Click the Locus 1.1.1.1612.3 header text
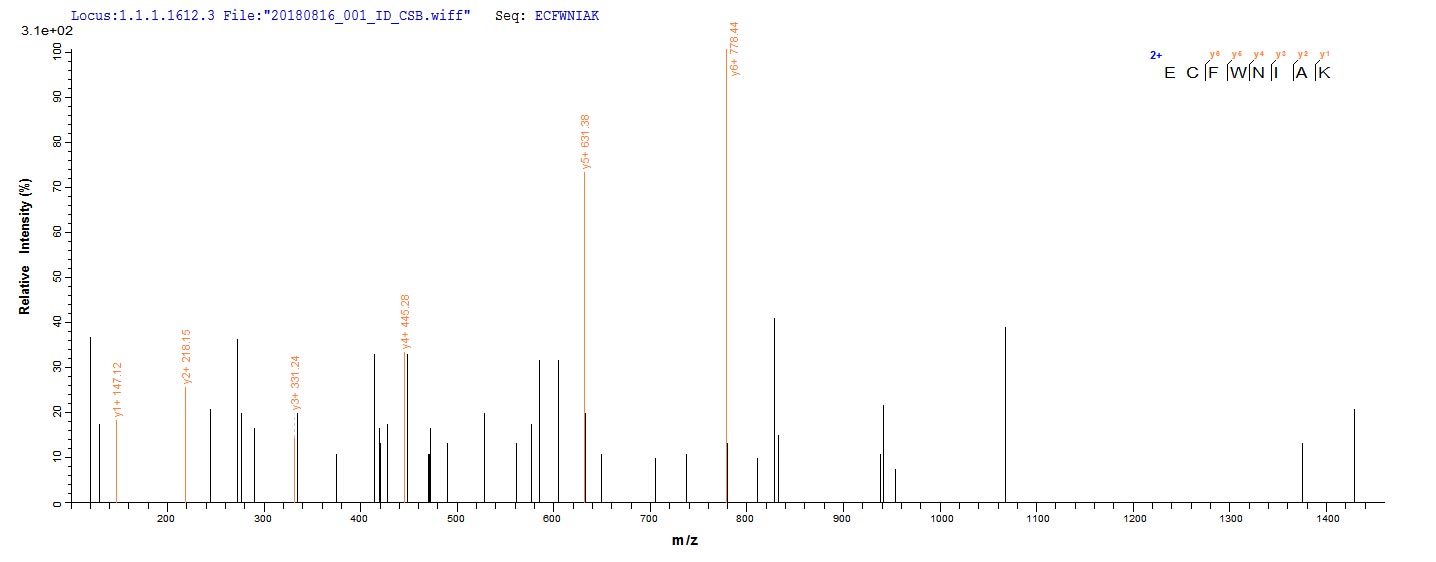 coord(142,17)
